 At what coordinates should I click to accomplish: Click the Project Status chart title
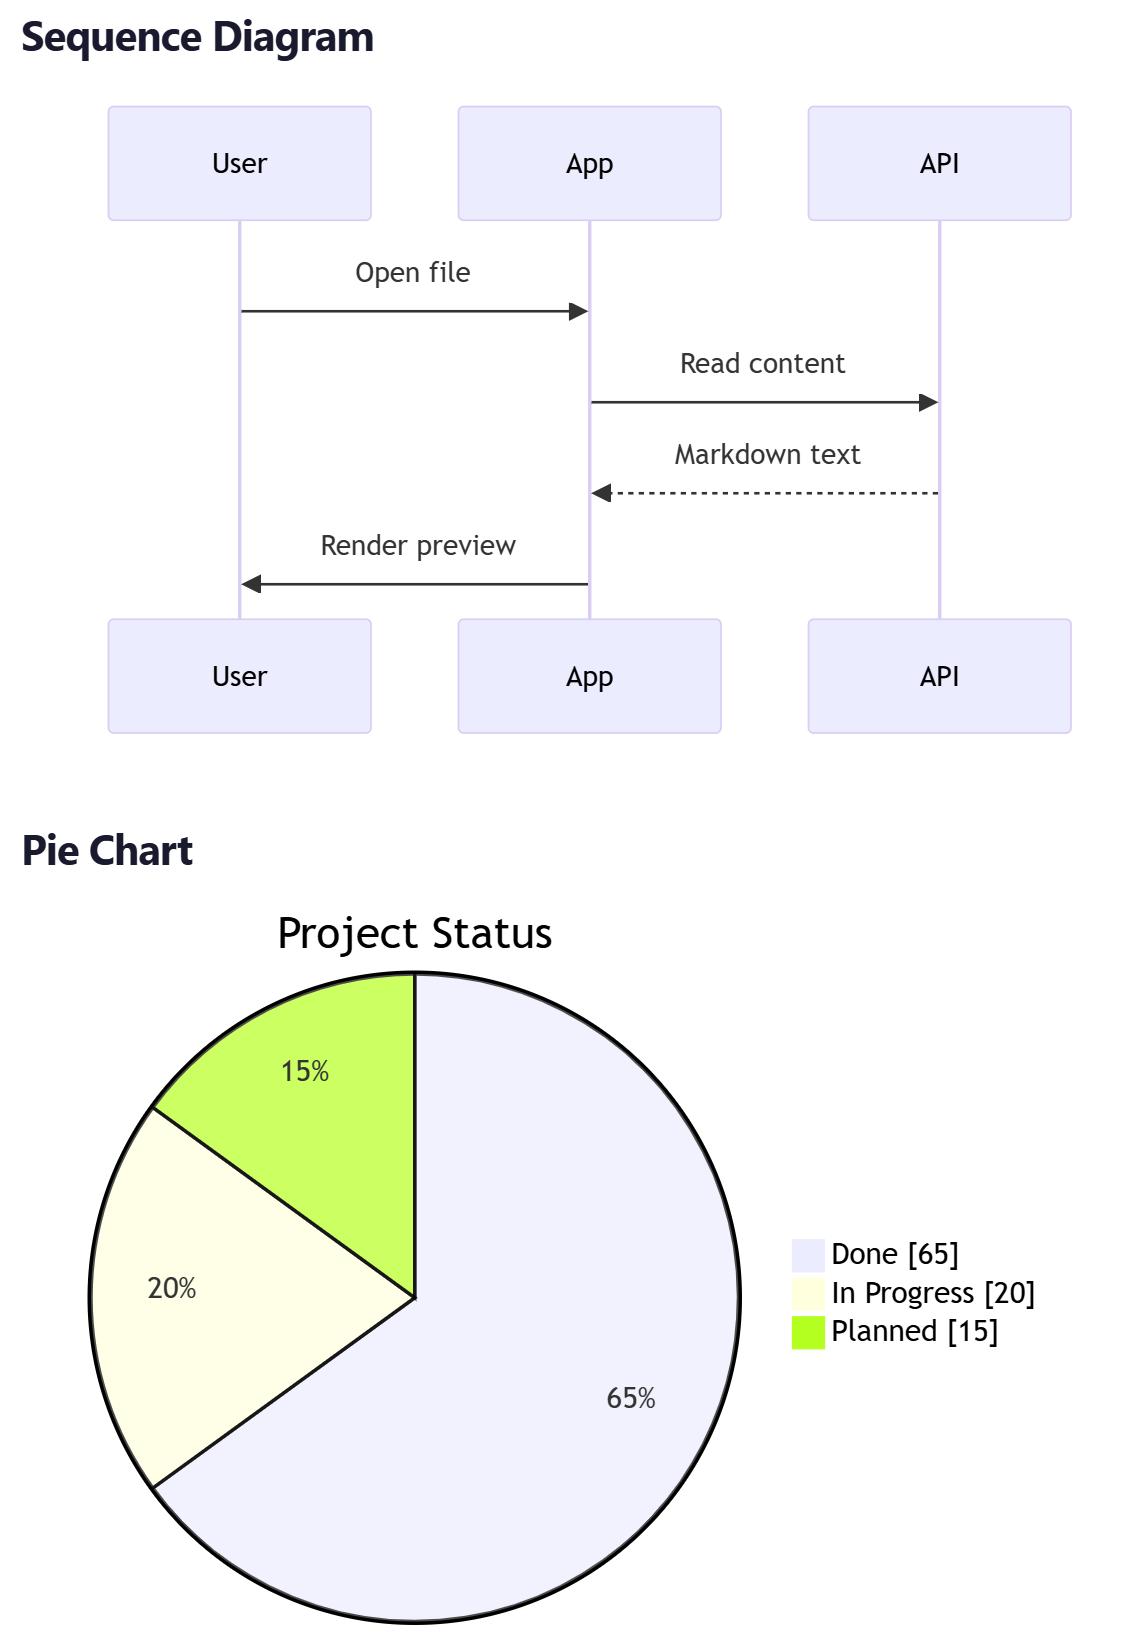click(414, 933)
